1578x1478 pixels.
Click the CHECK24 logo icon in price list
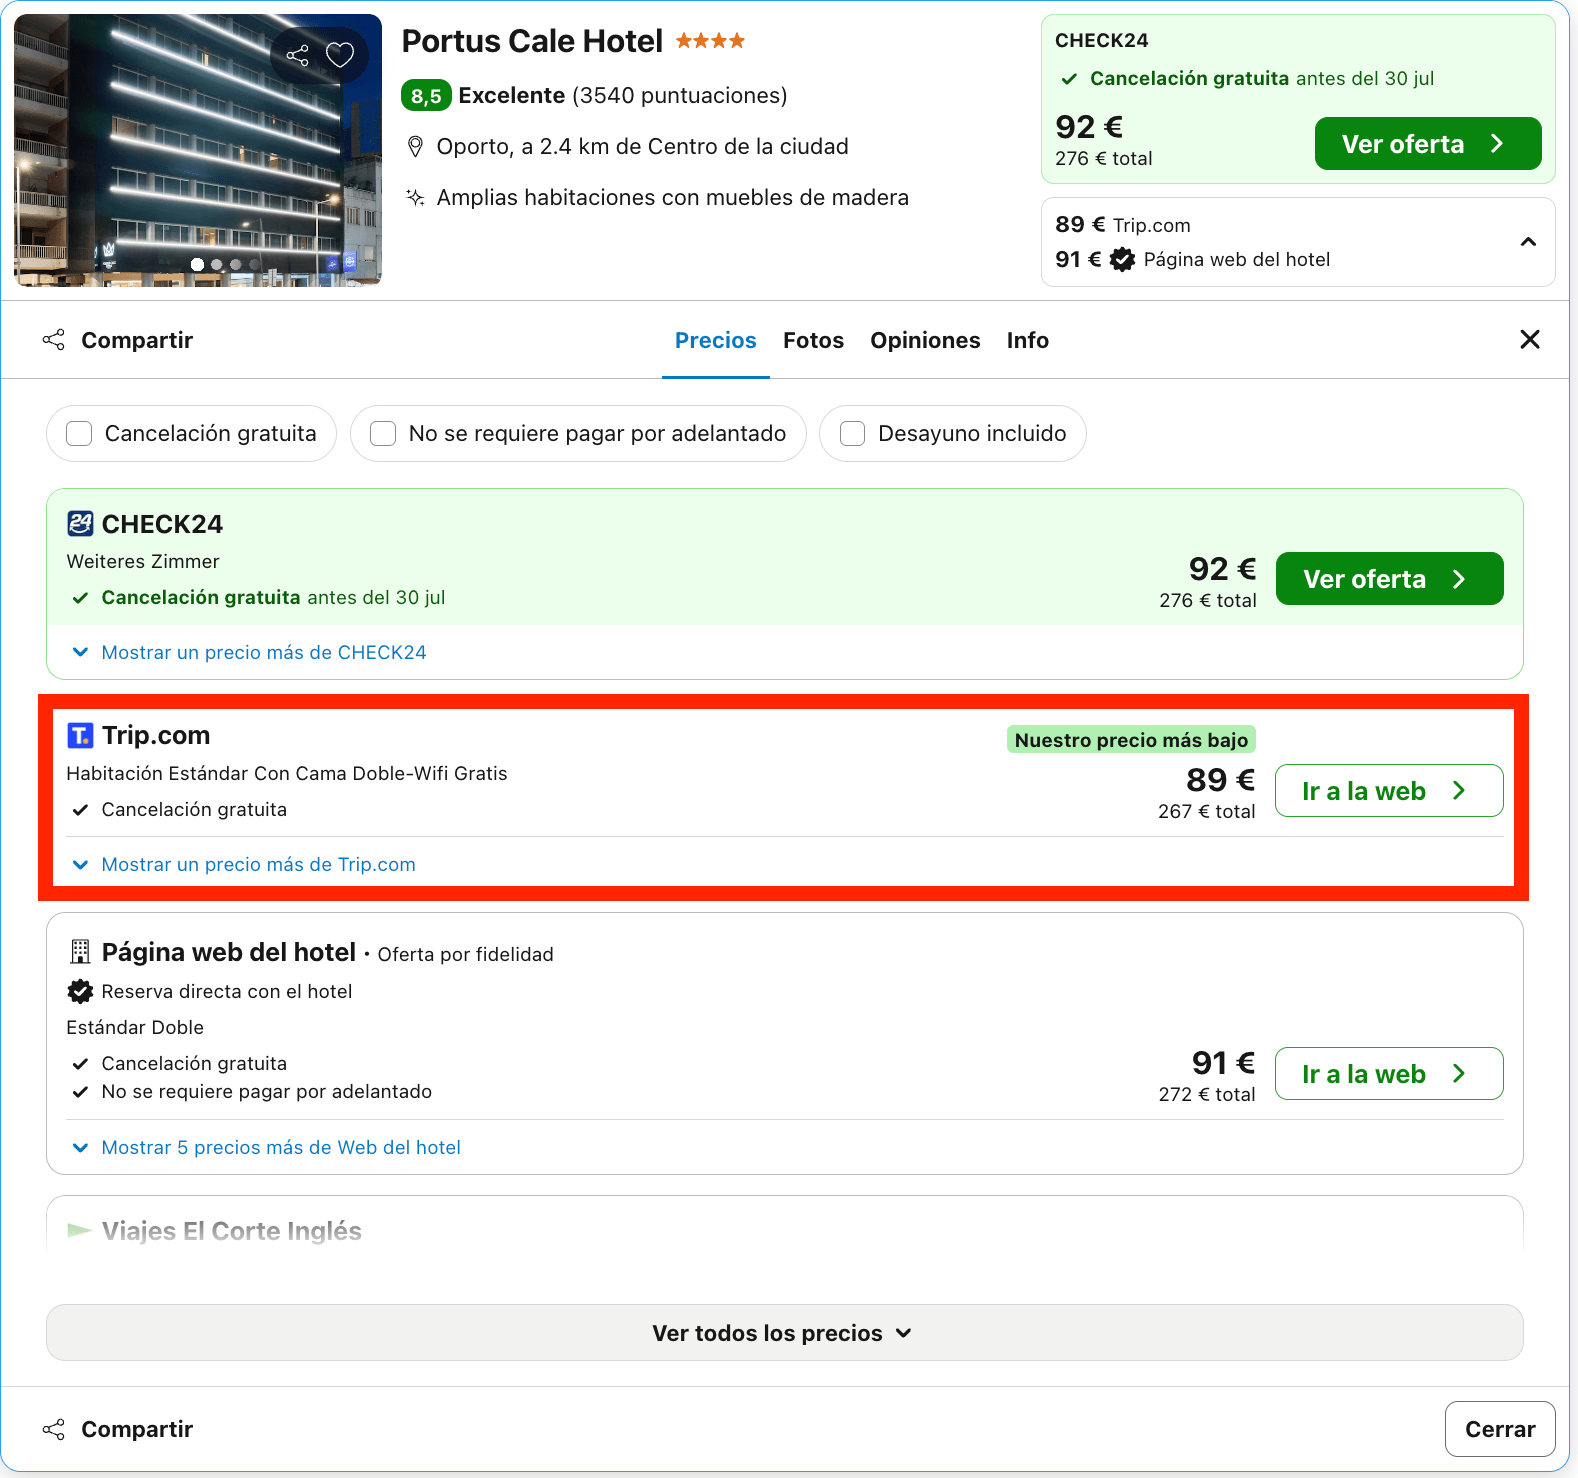(x=80, y=523)
